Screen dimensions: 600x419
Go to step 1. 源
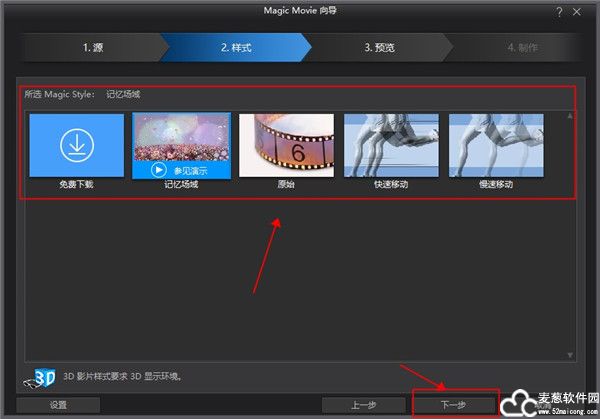[x=95, y=47]
